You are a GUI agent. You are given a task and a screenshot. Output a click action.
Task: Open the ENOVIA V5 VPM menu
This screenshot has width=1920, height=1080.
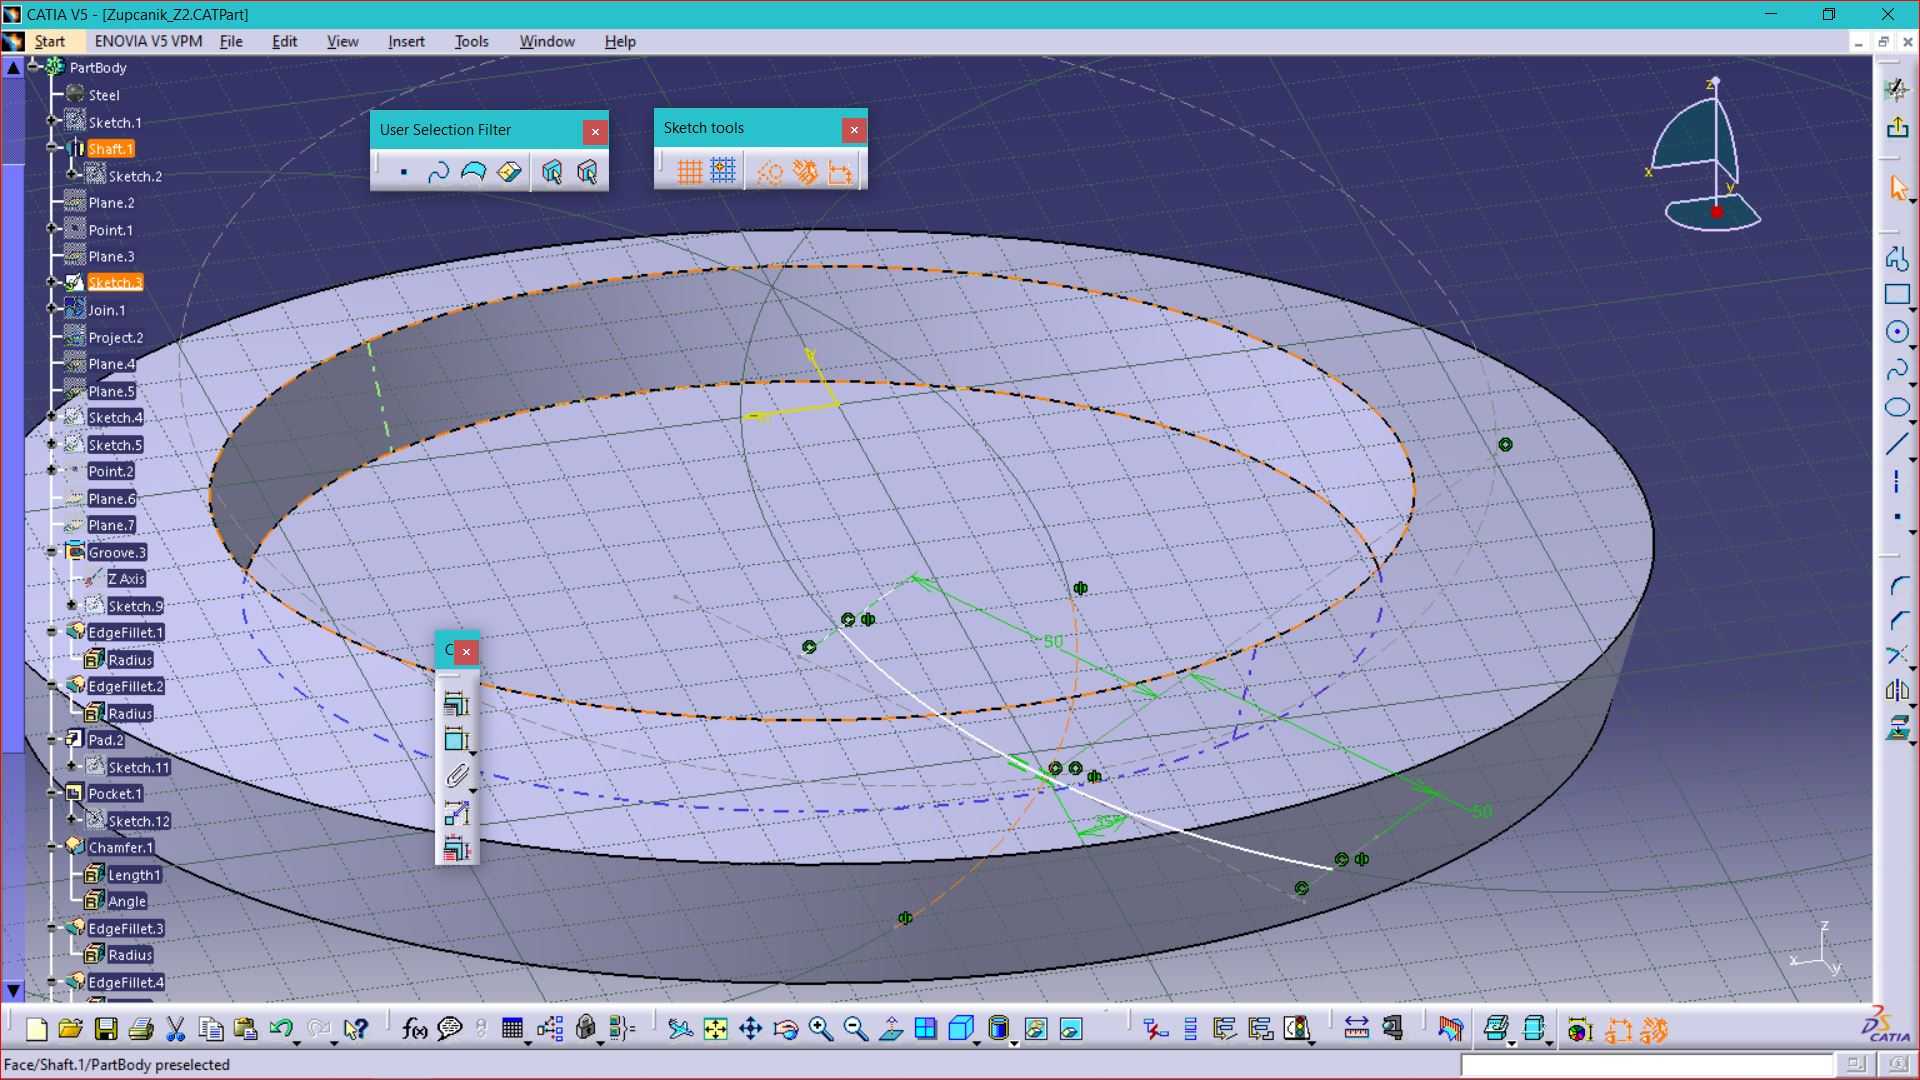pyautogui.click(x=148, y=41)
